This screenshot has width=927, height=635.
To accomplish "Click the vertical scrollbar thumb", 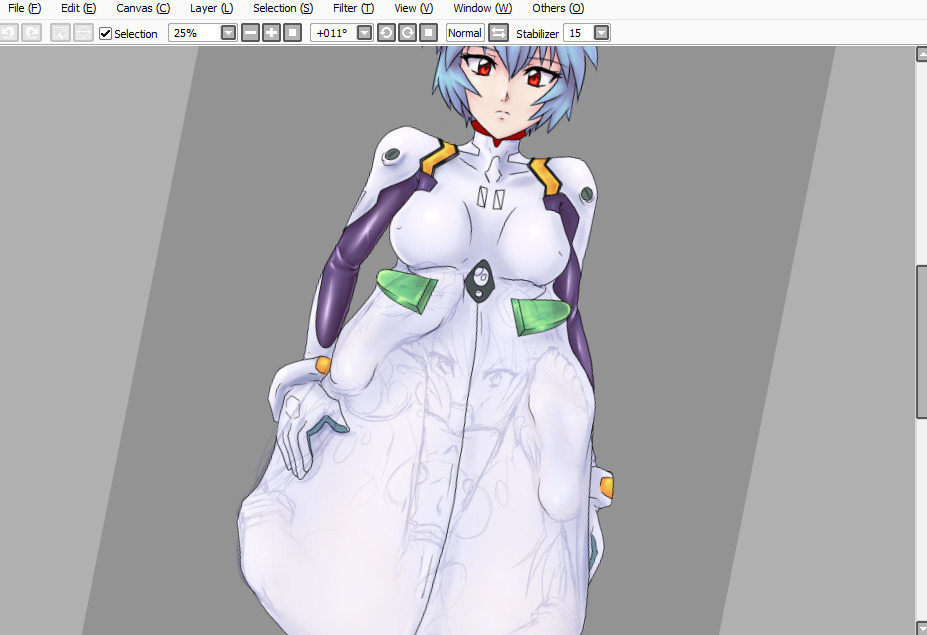I will click(x=922, y=340).
